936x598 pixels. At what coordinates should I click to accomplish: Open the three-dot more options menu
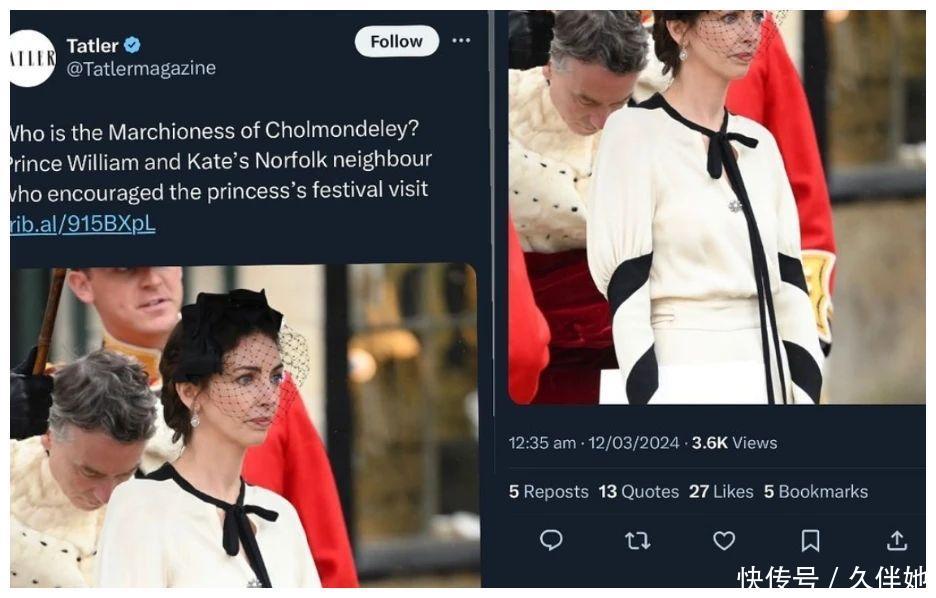[x=461, y=41]
